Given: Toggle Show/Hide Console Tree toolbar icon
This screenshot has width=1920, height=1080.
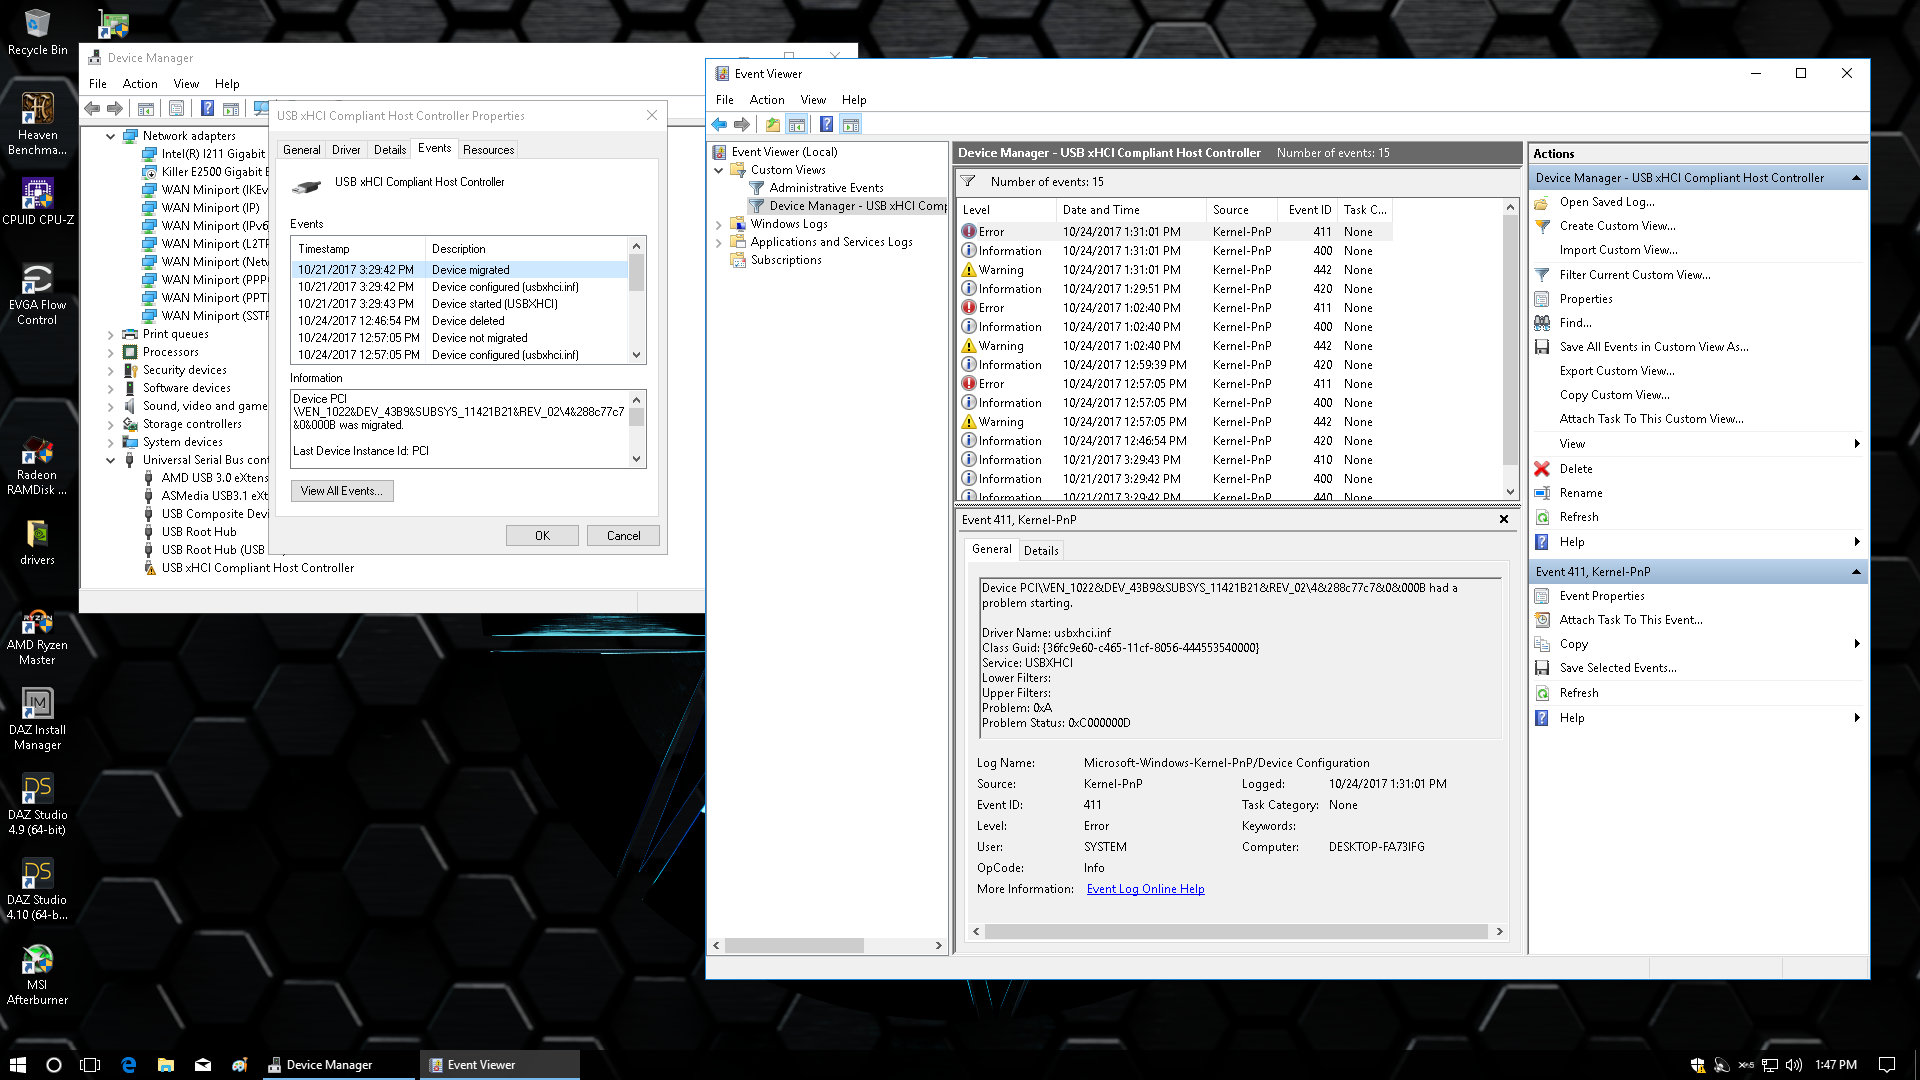Looking at the screenshot, I should [797, 125].
